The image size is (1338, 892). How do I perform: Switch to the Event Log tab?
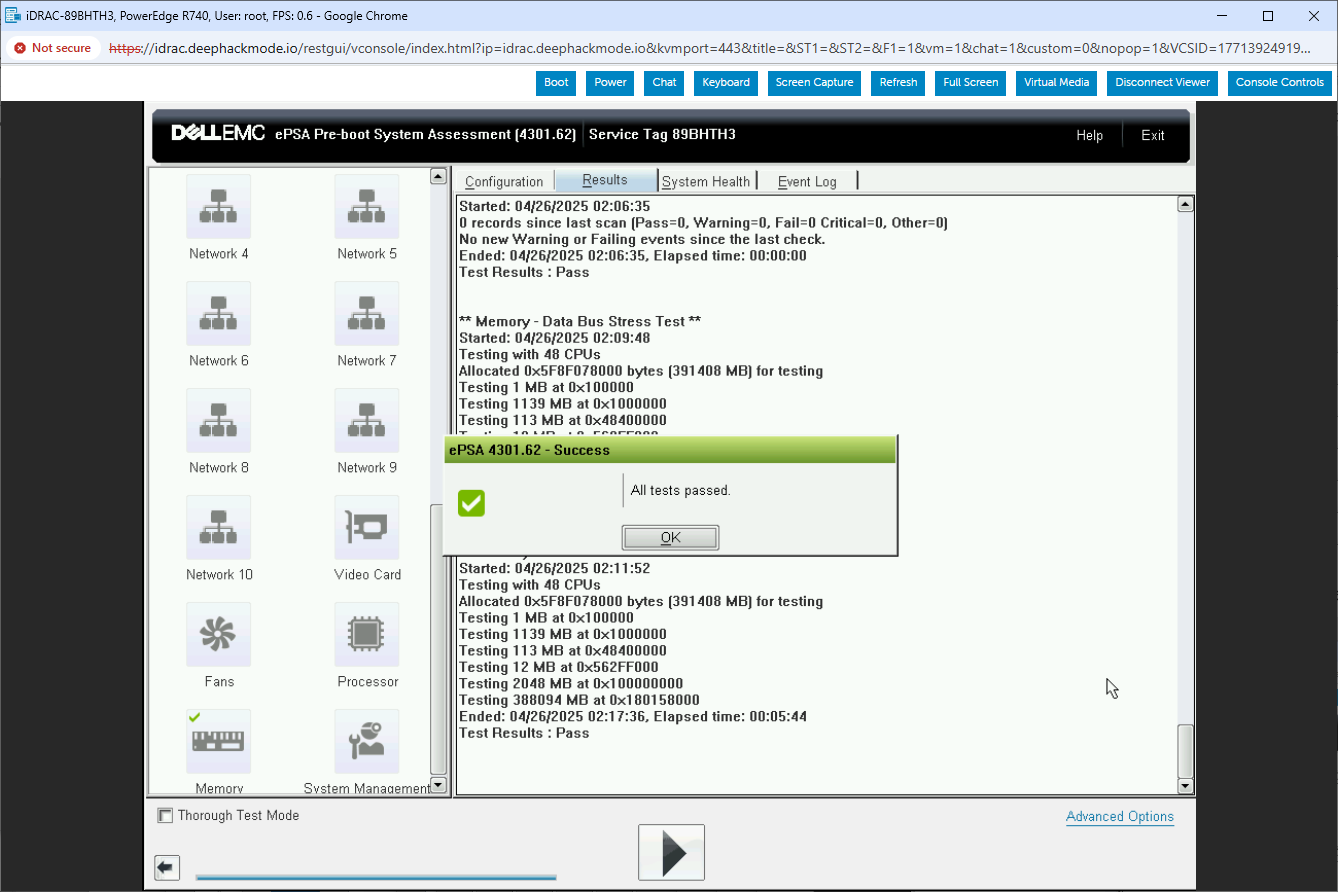tap(807, 182)
